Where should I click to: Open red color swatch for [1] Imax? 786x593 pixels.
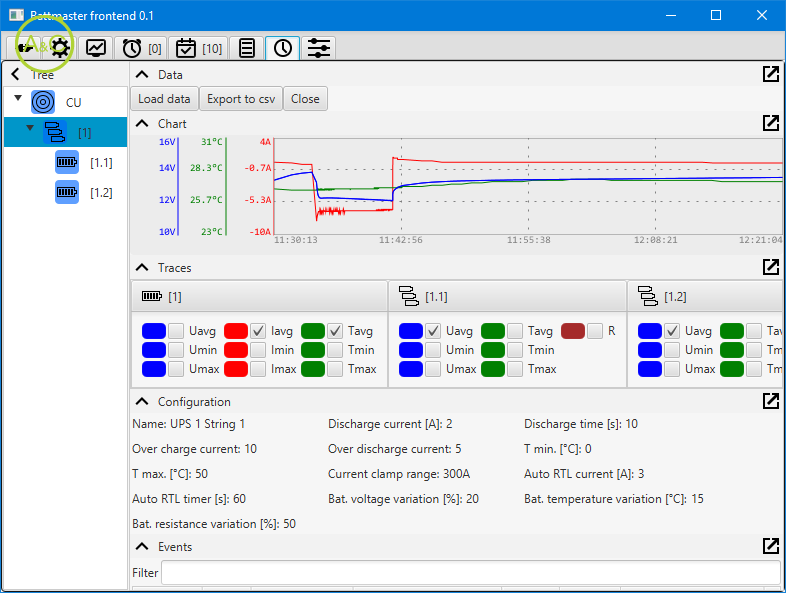(236, 369)
